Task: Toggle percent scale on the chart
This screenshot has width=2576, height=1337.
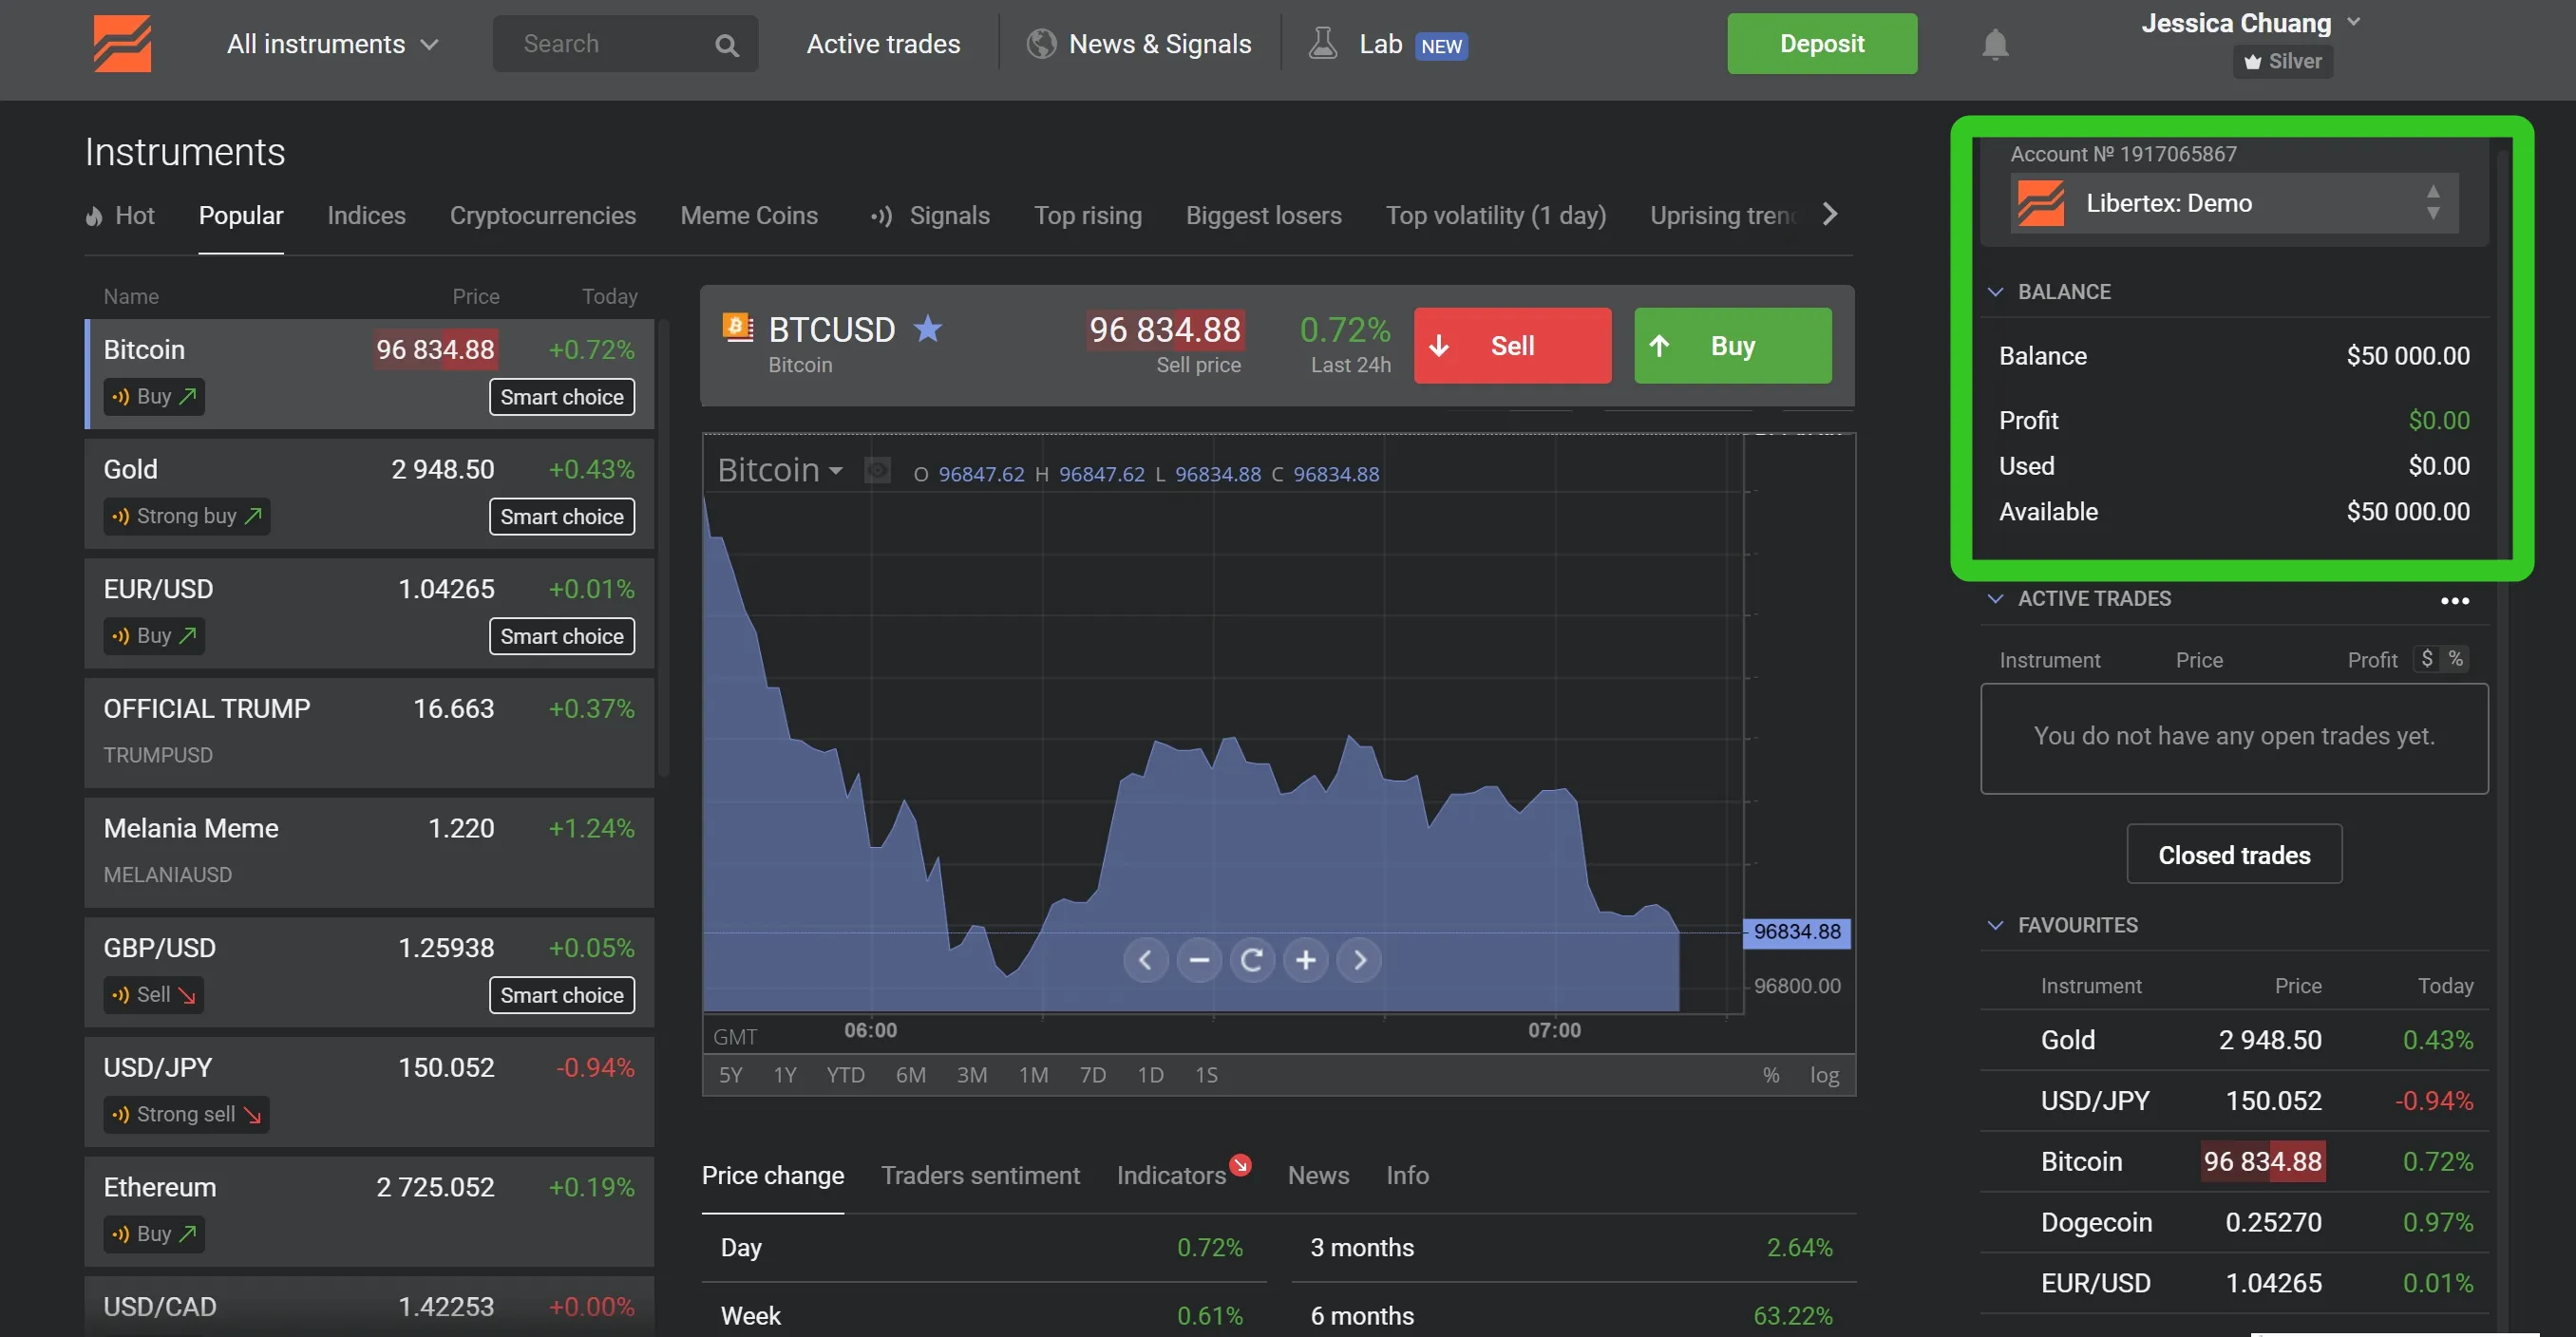Action: 1771,1075
